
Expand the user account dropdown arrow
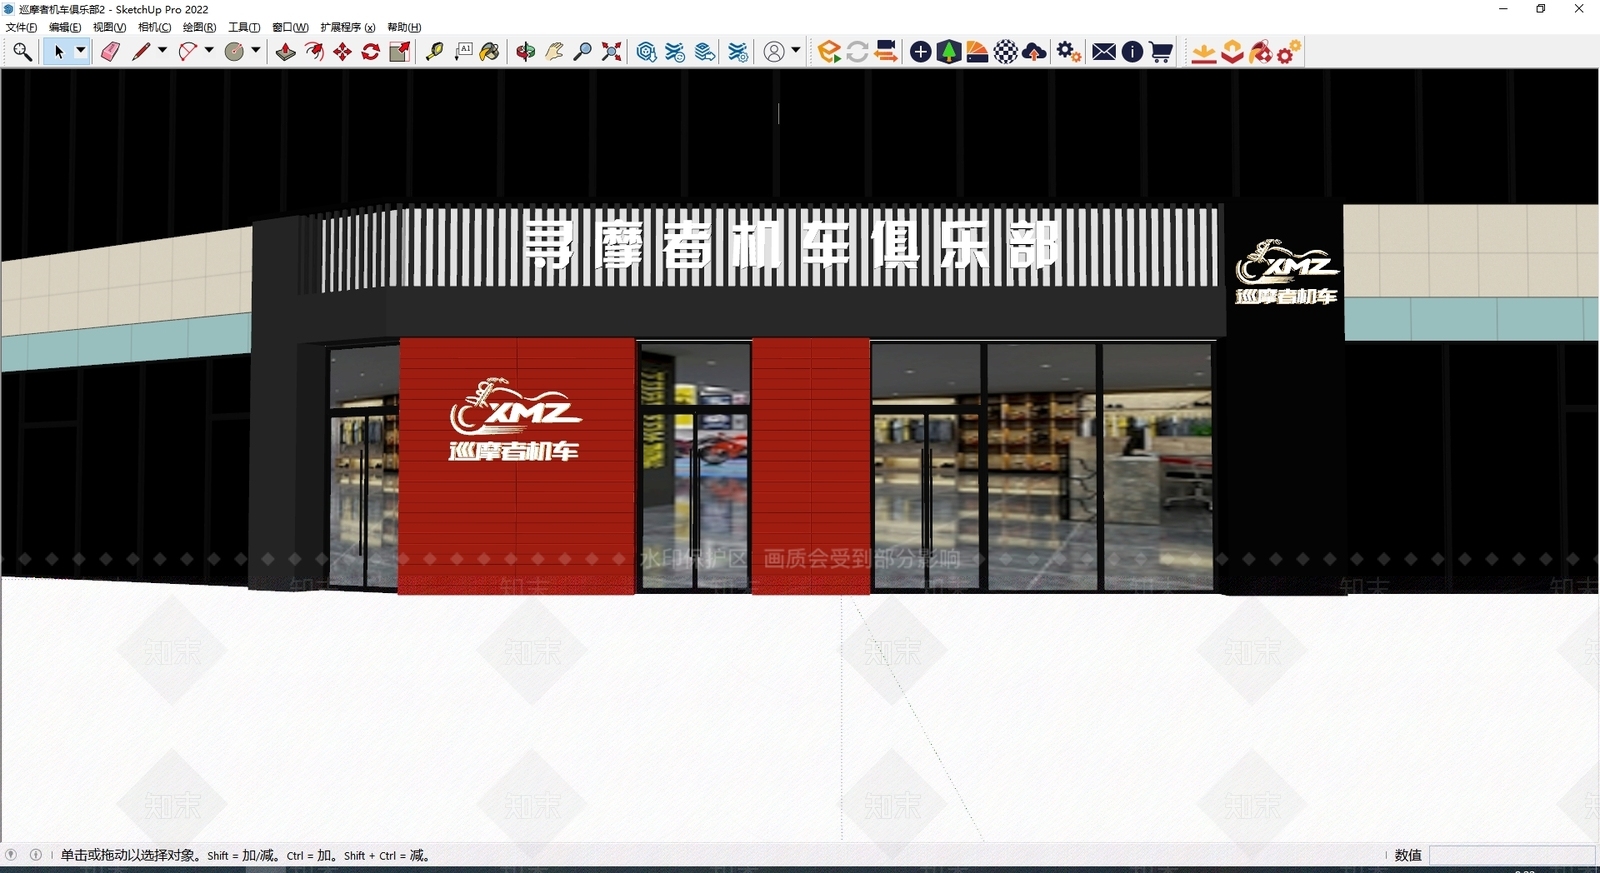796,51
